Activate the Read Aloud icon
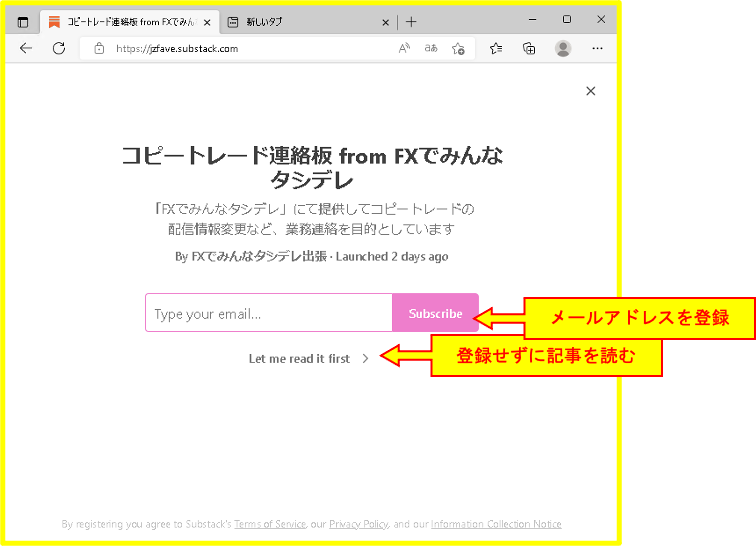This screenshot has height=546, width=756. (x=404, y=48)
